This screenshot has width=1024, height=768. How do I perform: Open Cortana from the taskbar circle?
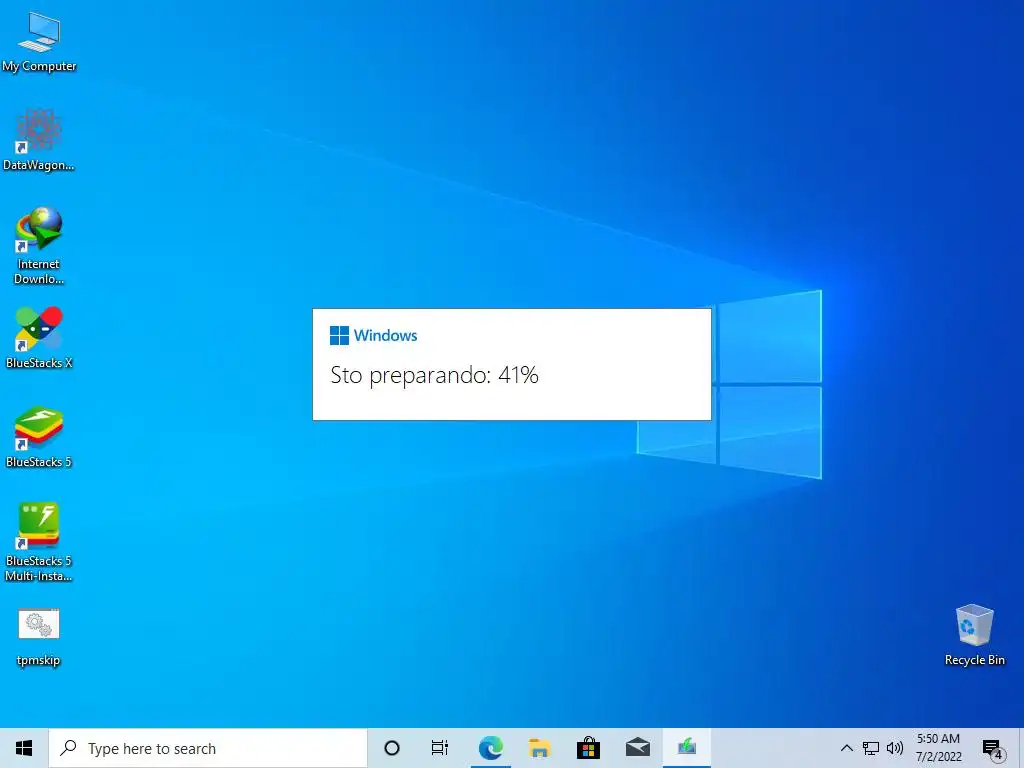[x=392, y=748]
